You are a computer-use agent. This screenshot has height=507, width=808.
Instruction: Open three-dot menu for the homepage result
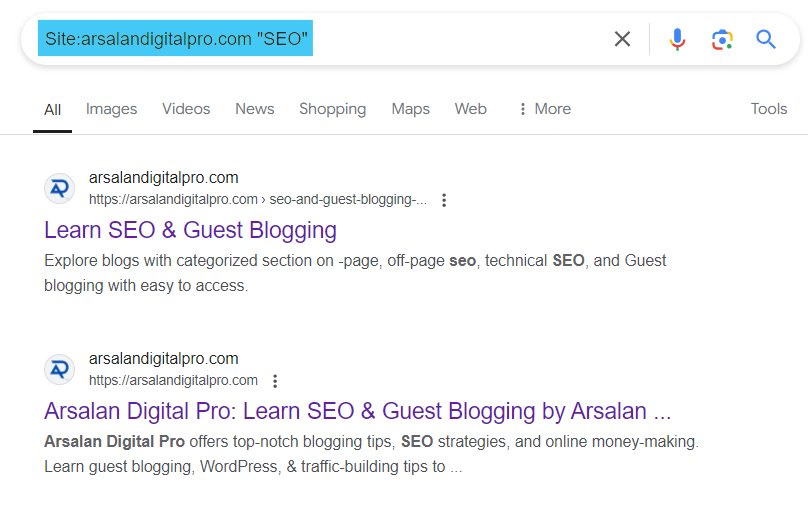pyautogui.click(x=275, y=381)
